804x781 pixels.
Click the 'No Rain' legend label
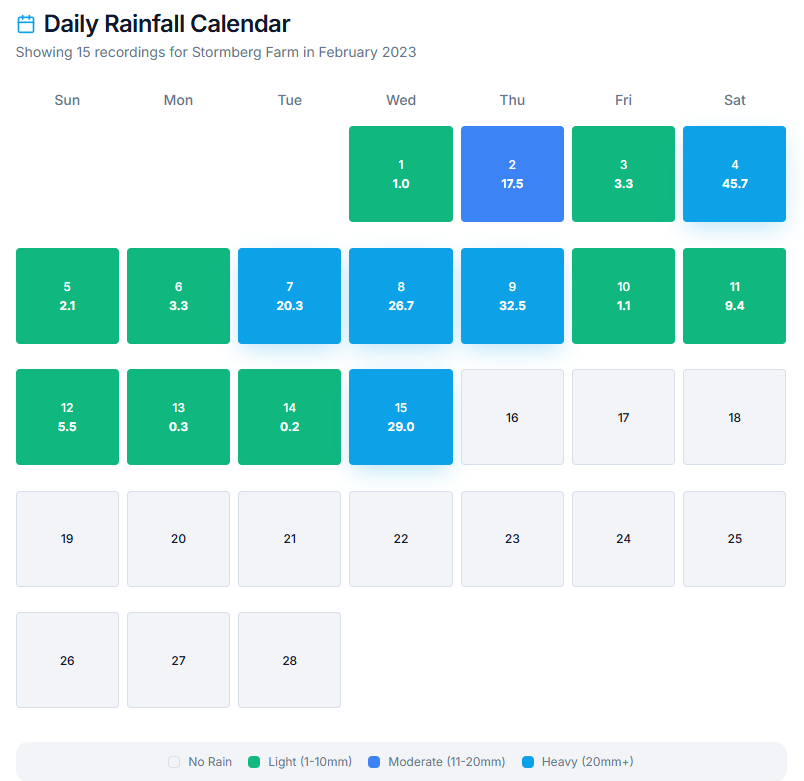[x=207, y=762]
